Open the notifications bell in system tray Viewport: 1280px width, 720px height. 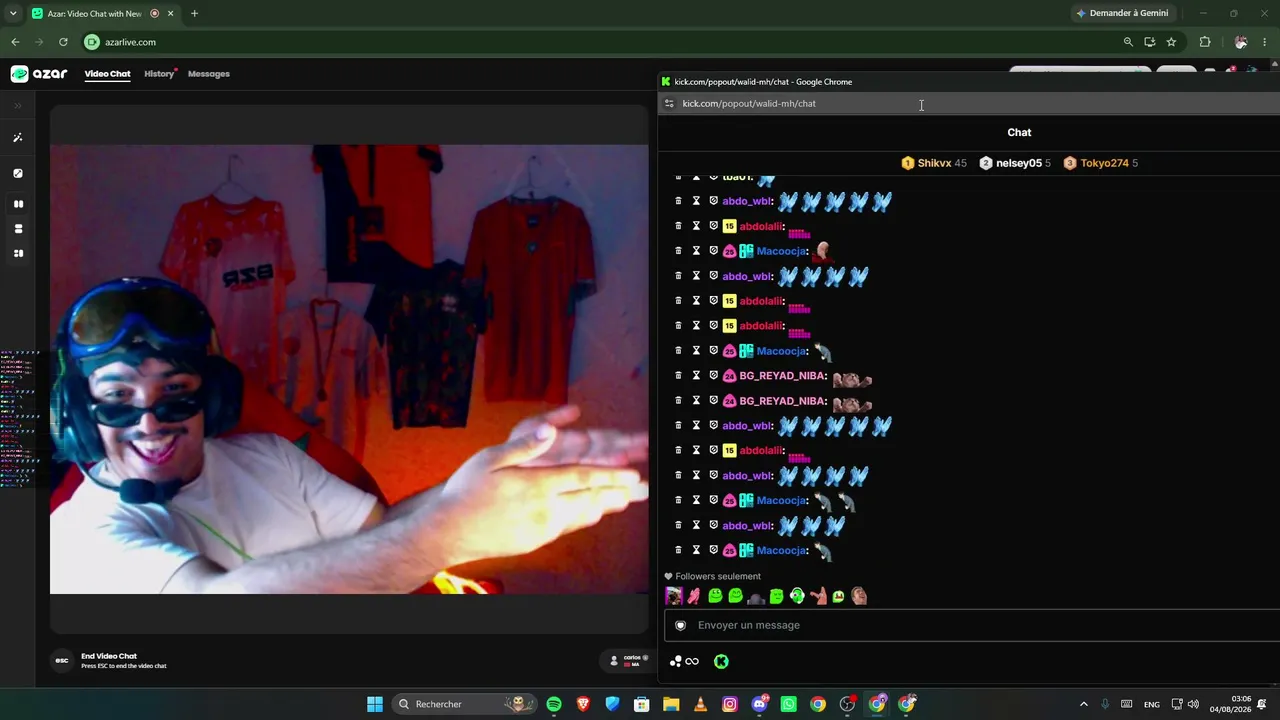point(1263,704)
